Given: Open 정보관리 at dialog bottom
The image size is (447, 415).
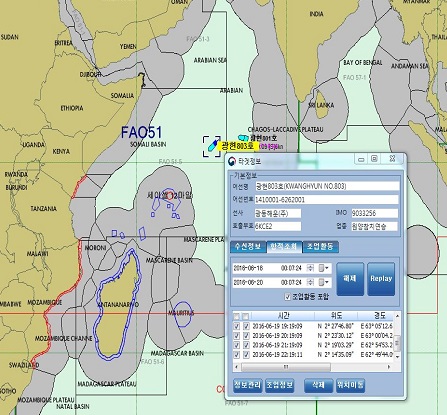Looking at the screenshot, I should [x=247, y=385].
